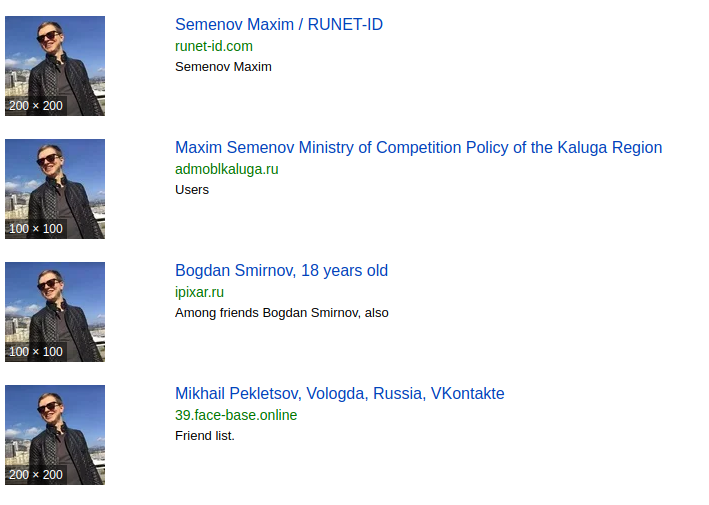Click the 'Users' snippet text

coord(192,190)
